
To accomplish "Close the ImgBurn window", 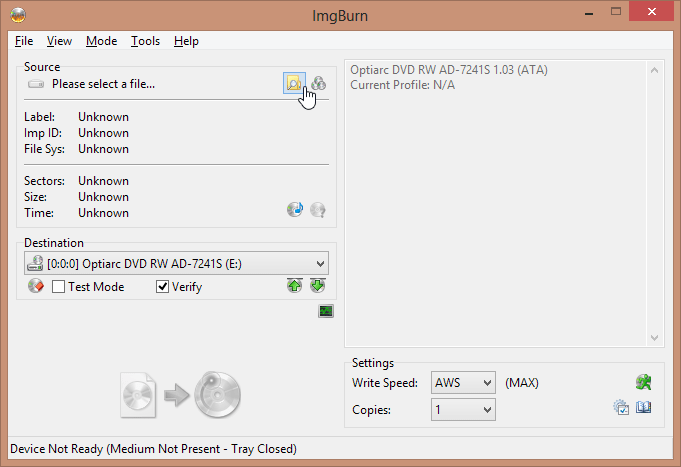I will (651, 12).
